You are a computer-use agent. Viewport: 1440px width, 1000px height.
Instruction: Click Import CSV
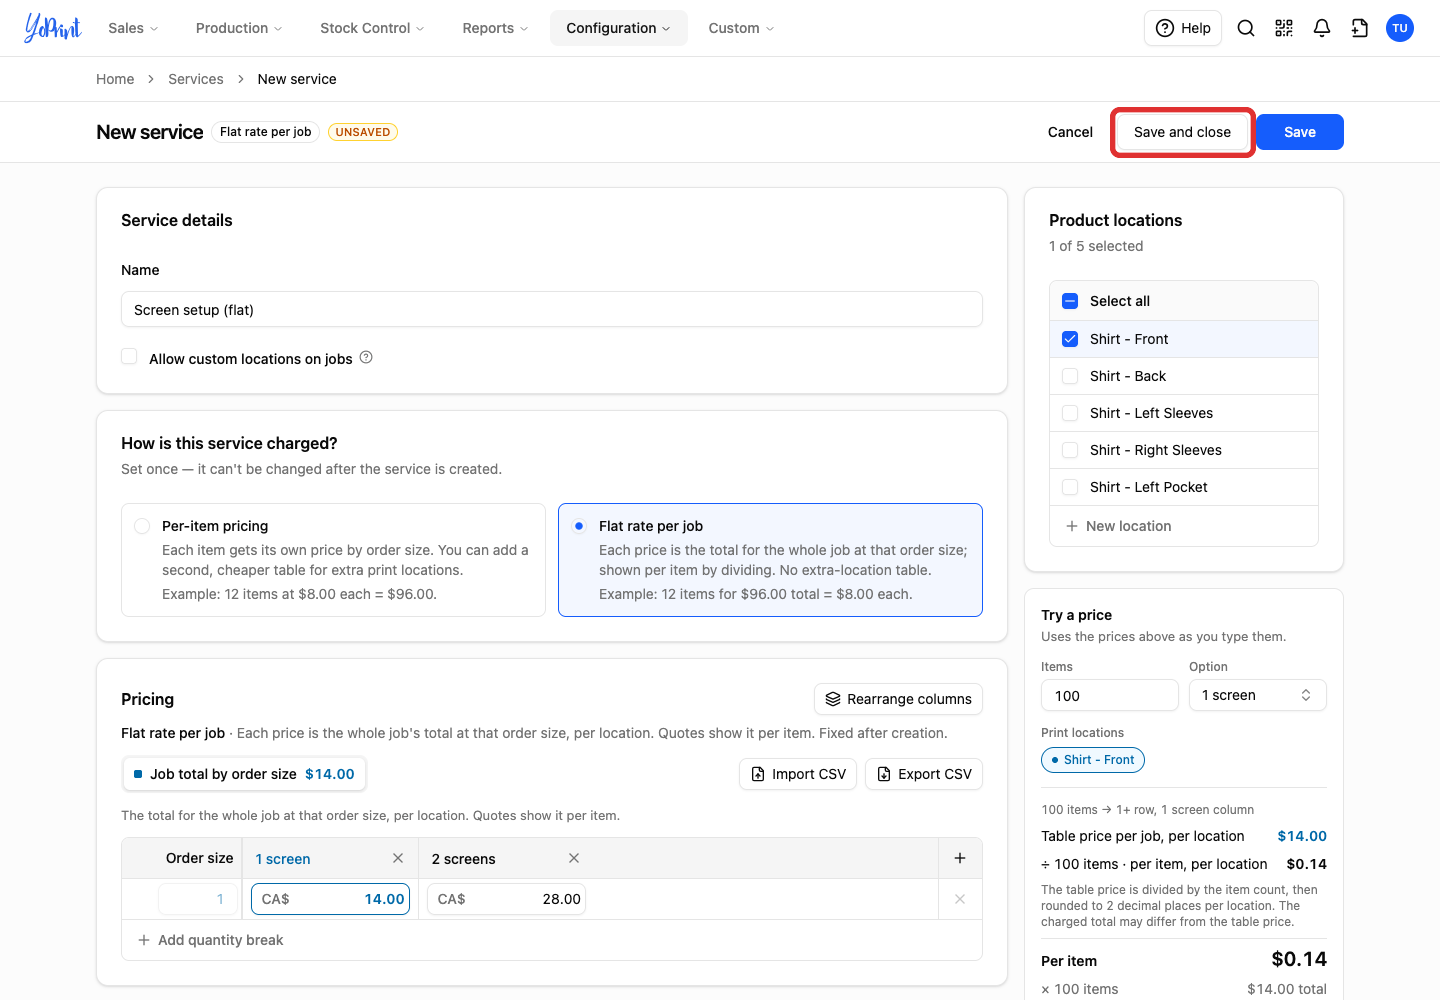click(x=798, y=774)
